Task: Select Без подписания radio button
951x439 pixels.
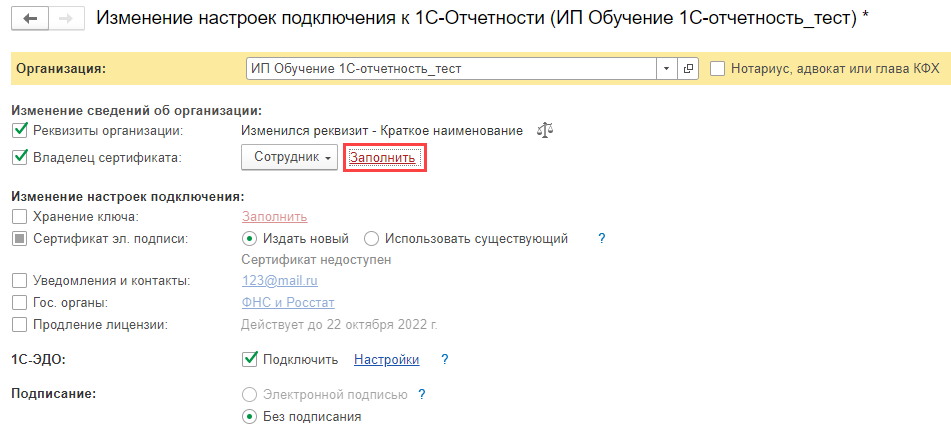Action: click(249, 417)
